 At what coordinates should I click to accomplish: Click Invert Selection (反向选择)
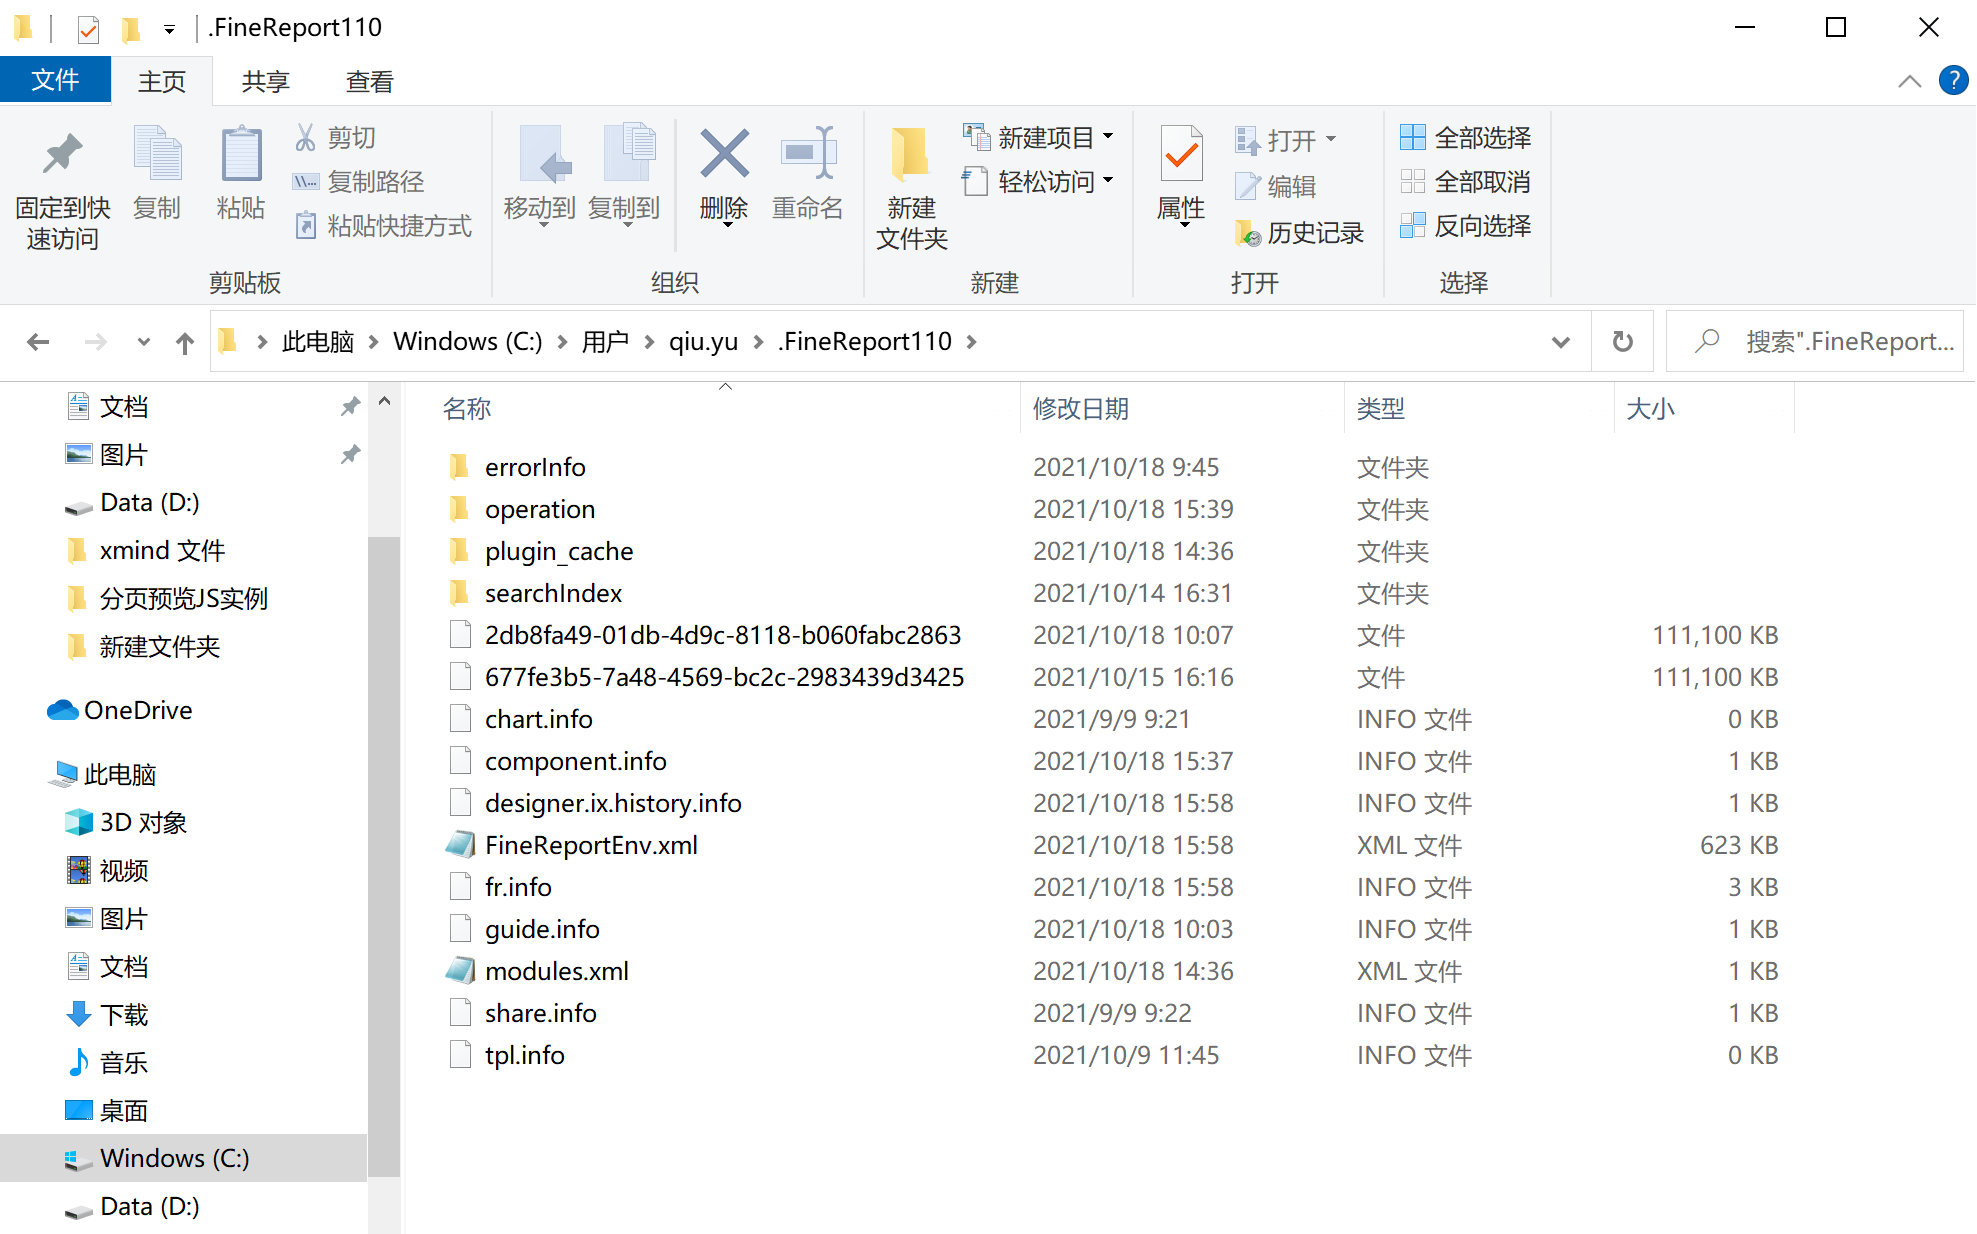1466,226
